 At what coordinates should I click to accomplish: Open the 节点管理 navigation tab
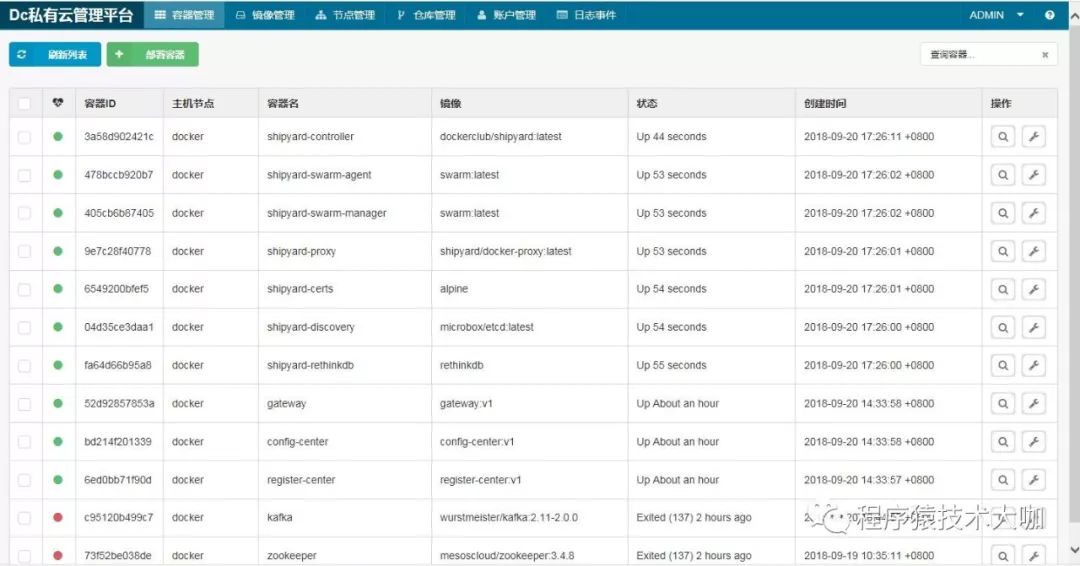point(345,14)
